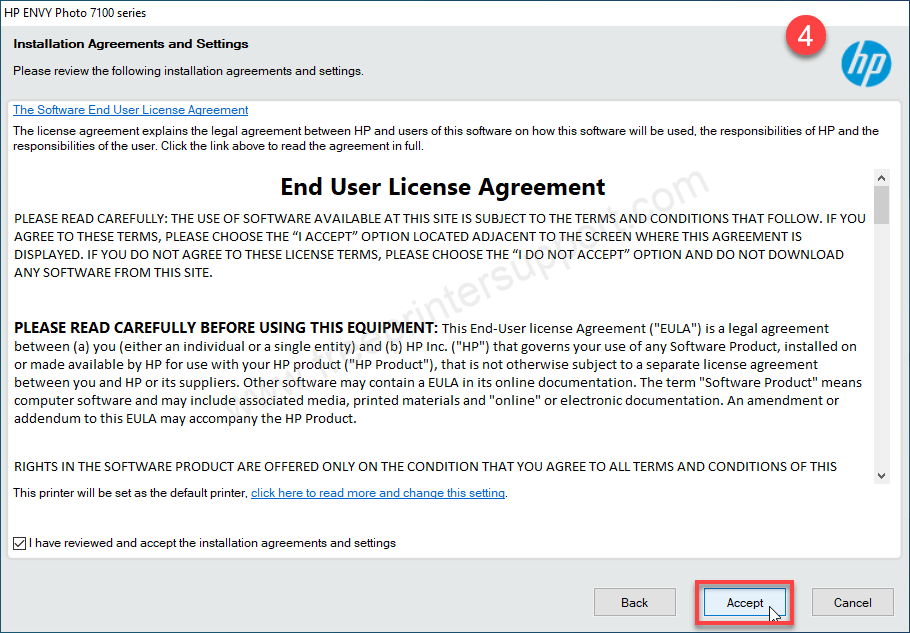This screenshot has width=910, height=633.
Task: Click the RIGHTS IN THE SOFTWARE PRODUCT paragraph
Action: point(425,466)
